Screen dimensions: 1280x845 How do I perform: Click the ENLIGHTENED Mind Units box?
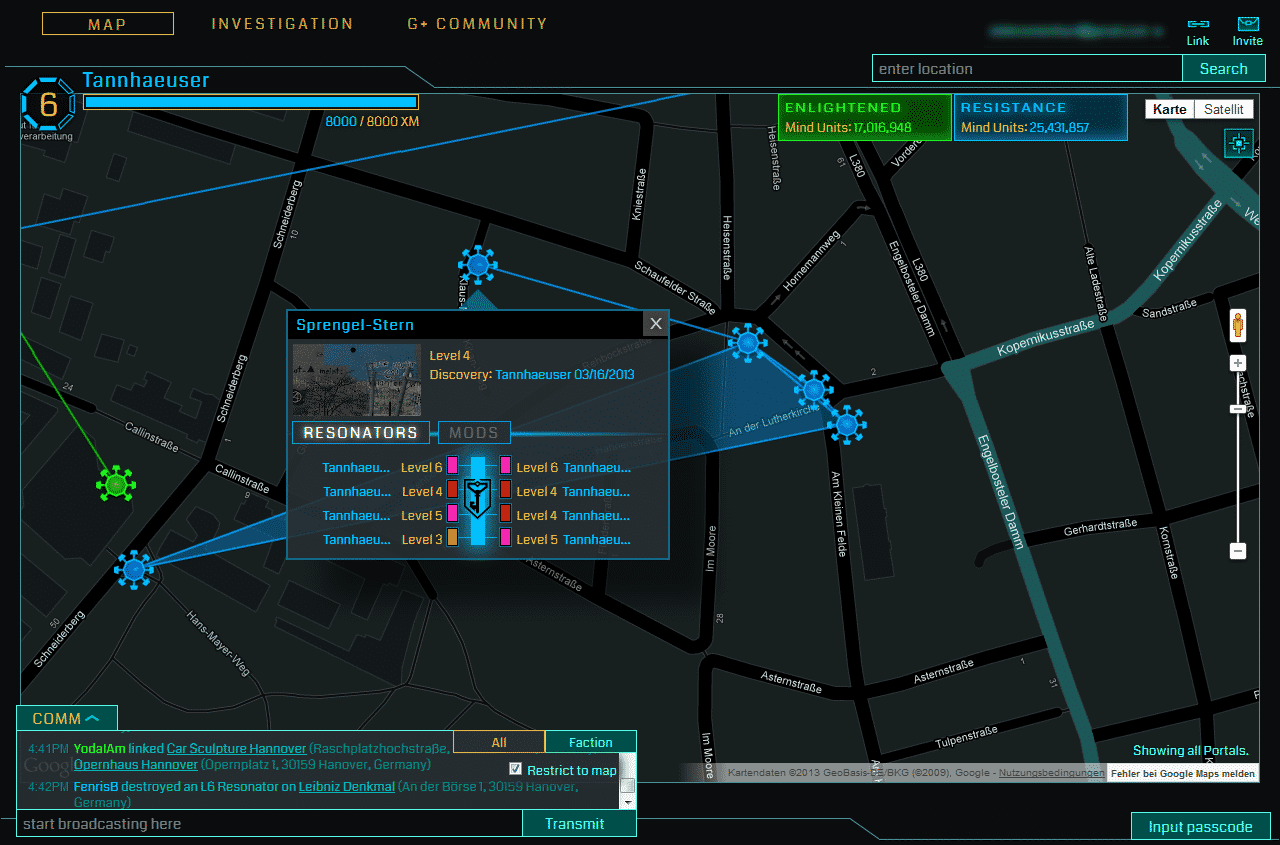click(864, 117)
